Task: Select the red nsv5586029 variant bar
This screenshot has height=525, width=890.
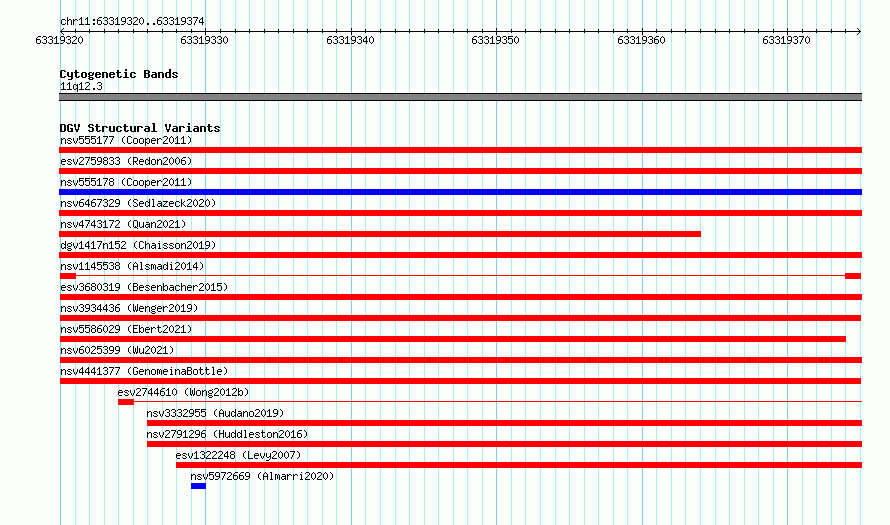Action: pos(452,339)
